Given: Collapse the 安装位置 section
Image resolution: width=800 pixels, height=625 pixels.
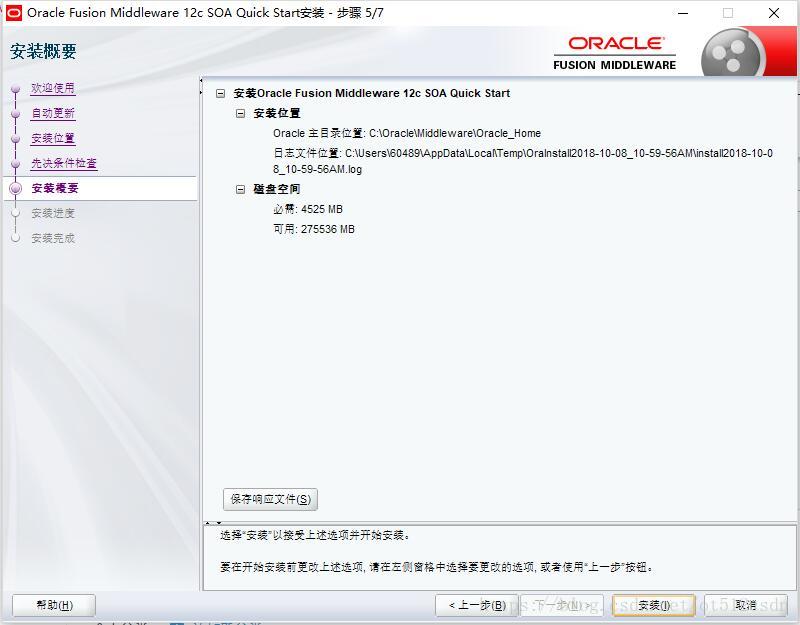Looking at the screenshot, I should coord(240,113).
